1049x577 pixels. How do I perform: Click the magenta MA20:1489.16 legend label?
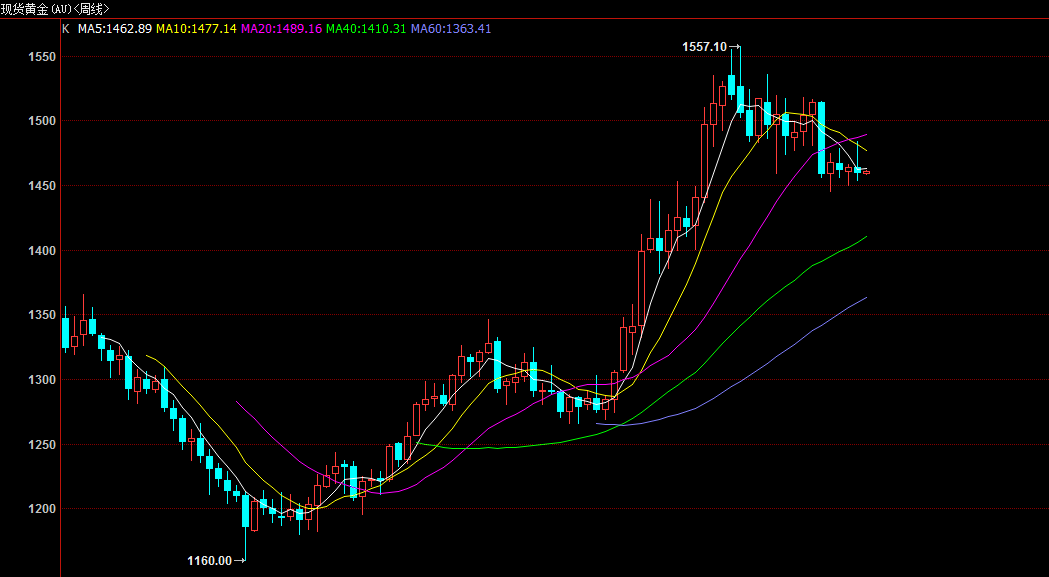click(x=281, y=28)
